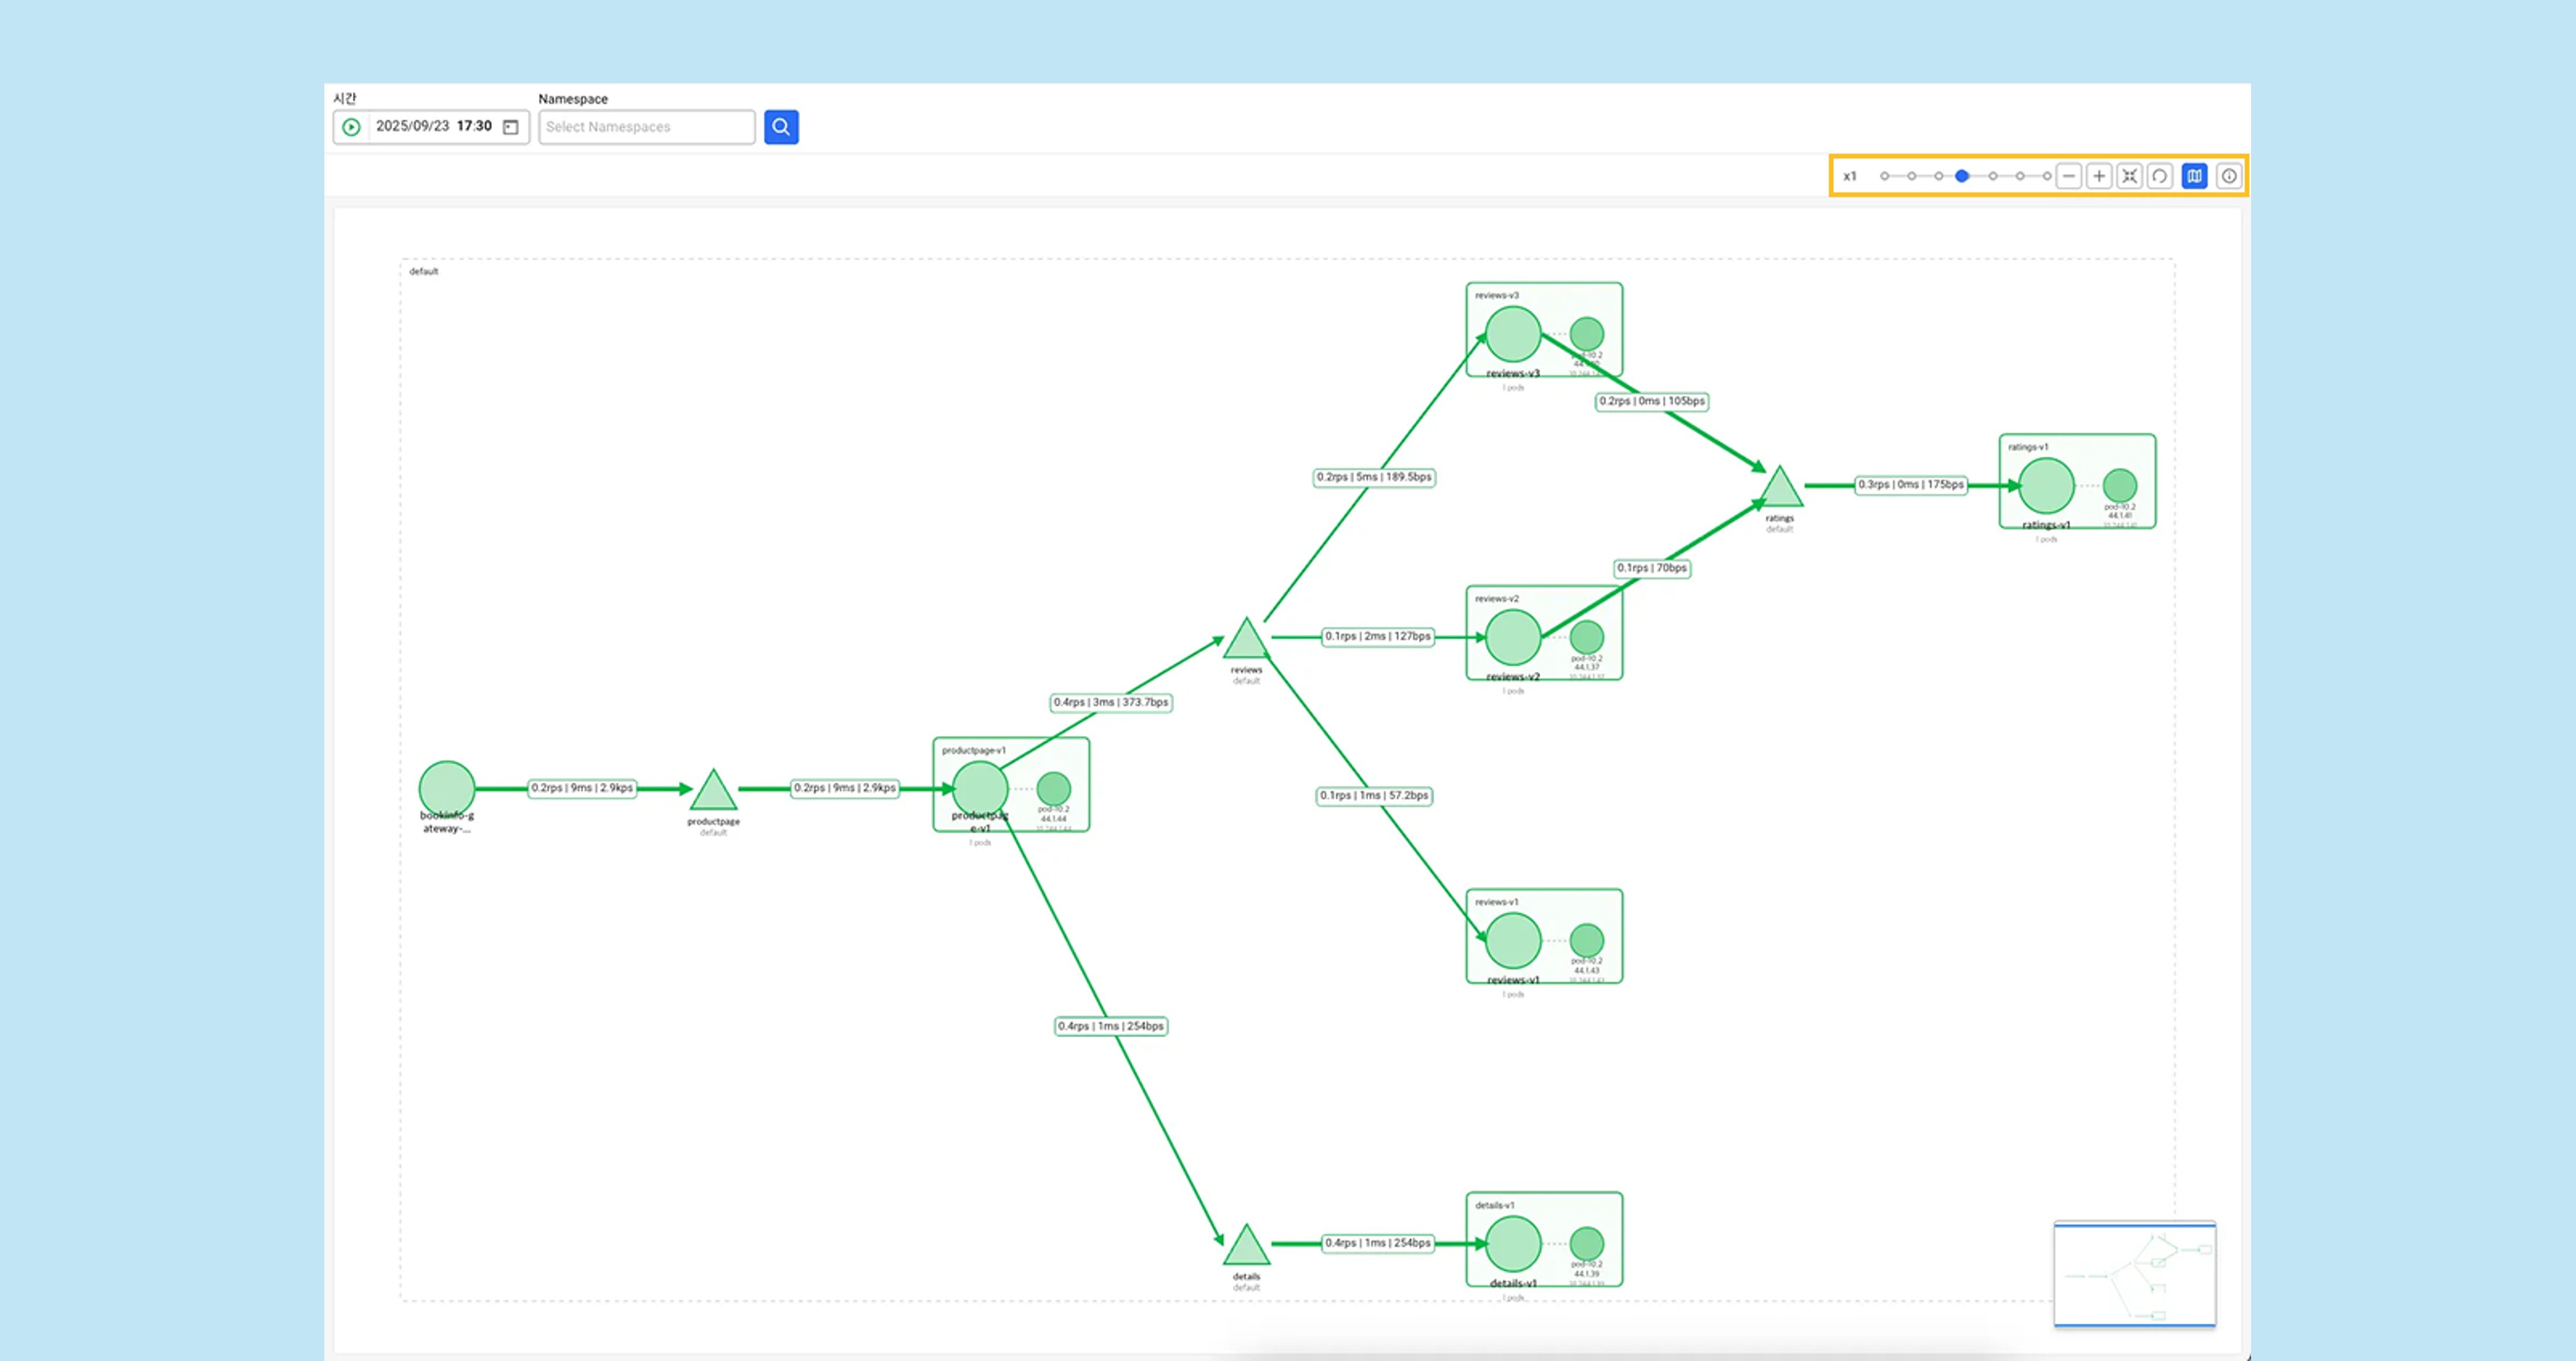2576x1361 pixels.
Task: Select the last zoom slider step
Action: [2047, 176]
